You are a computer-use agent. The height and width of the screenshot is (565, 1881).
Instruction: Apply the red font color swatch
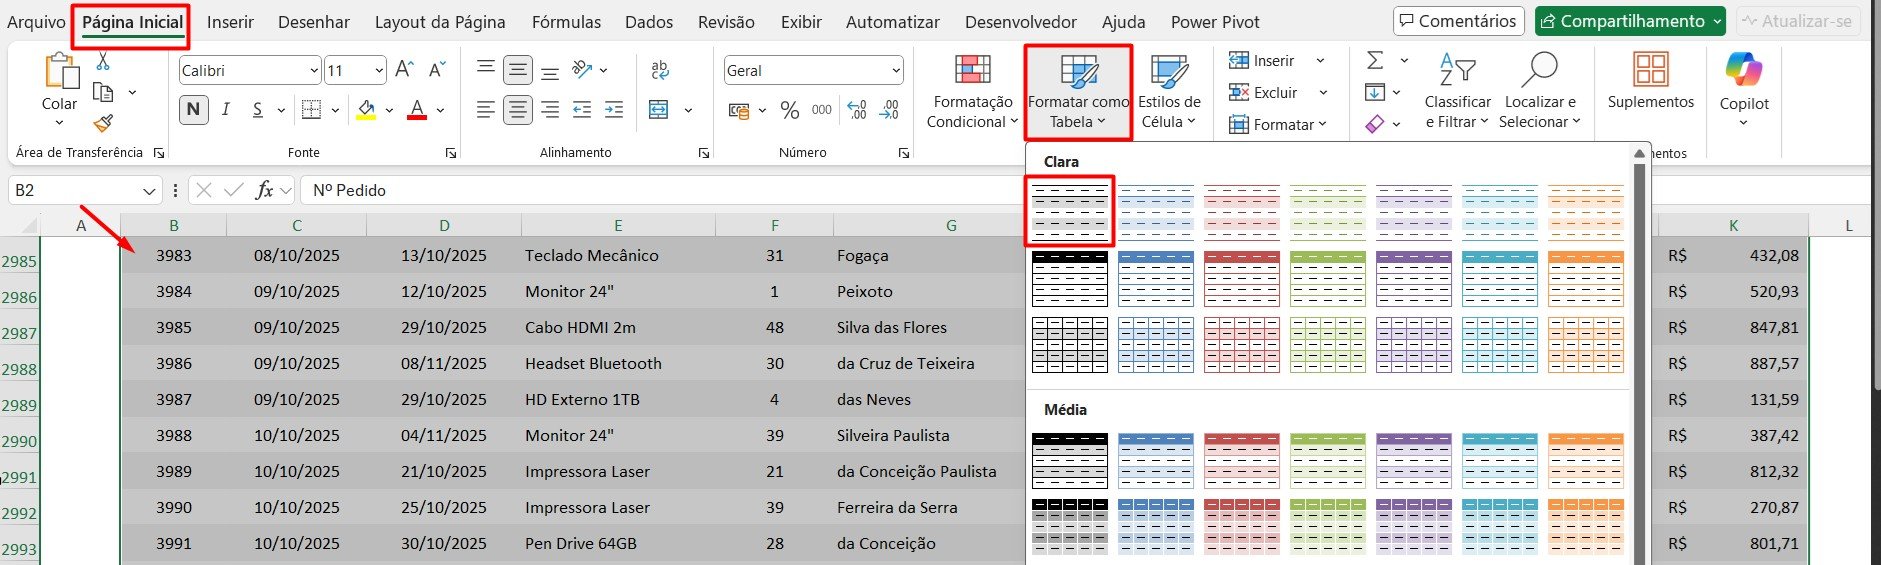point(417,110)
